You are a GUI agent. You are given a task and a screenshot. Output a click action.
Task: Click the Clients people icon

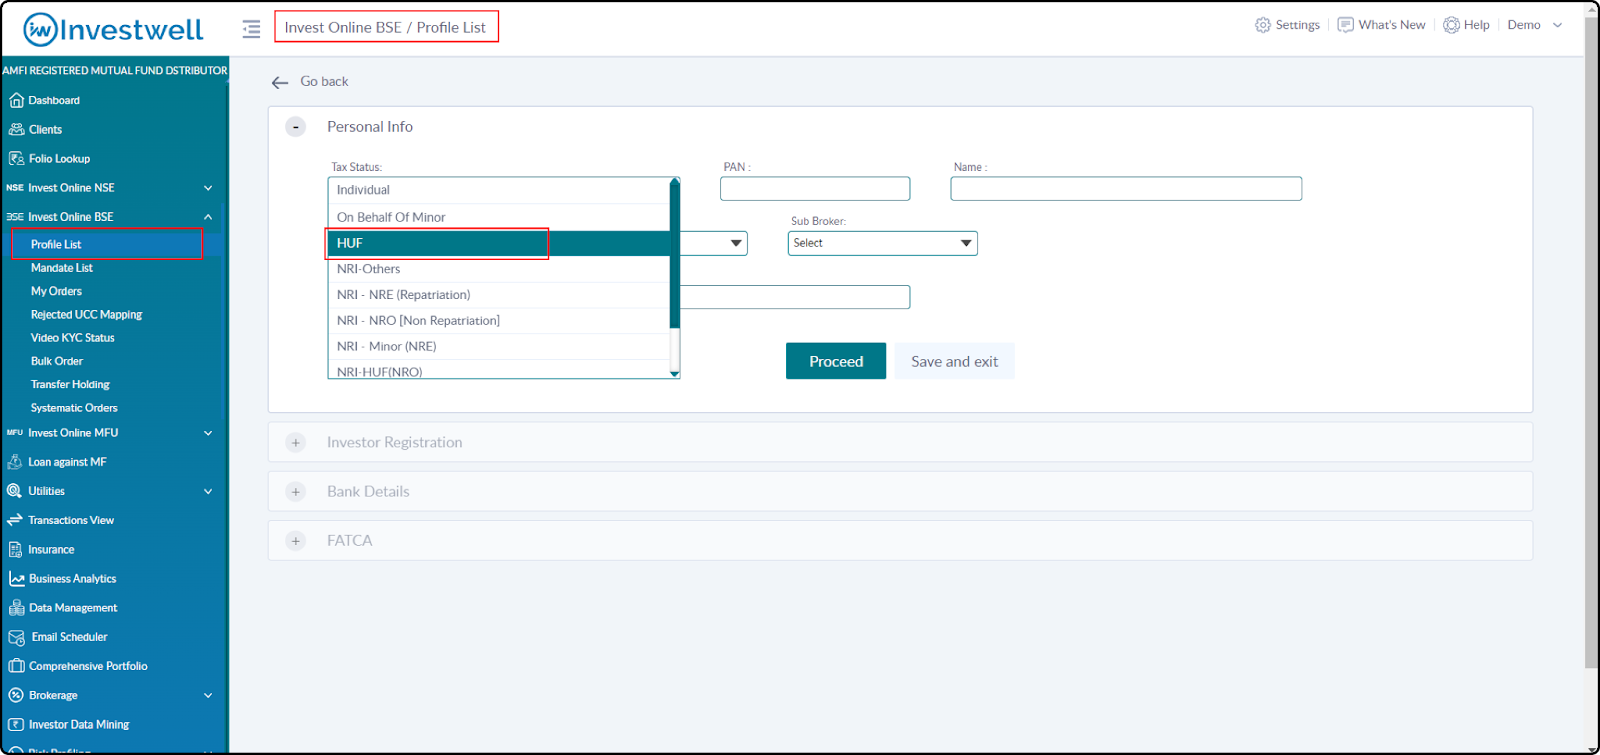[16, 129]
